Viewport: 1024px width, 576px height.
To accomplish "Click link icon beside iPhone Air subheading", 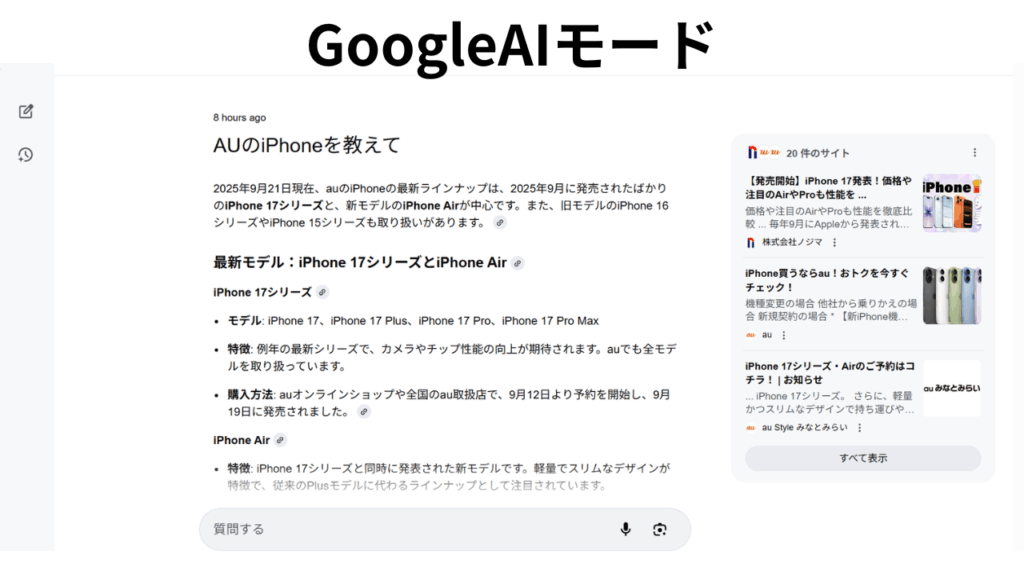I will click(280, 440).
